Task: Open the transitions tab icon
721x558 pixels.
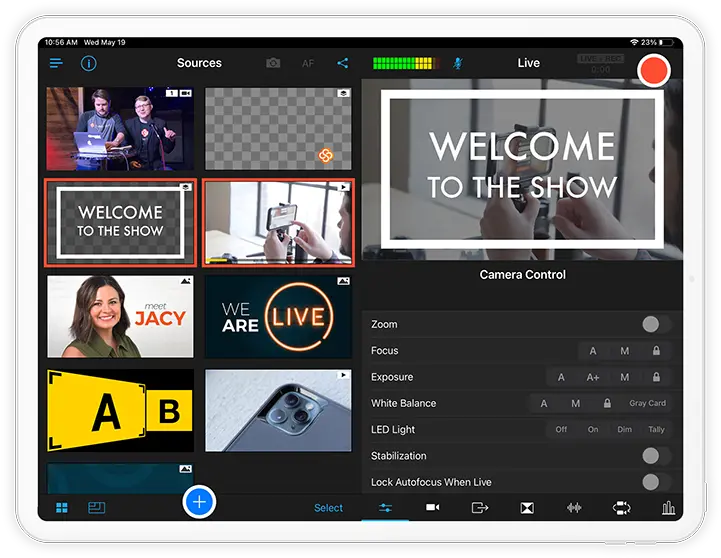Action: [527, 508]
